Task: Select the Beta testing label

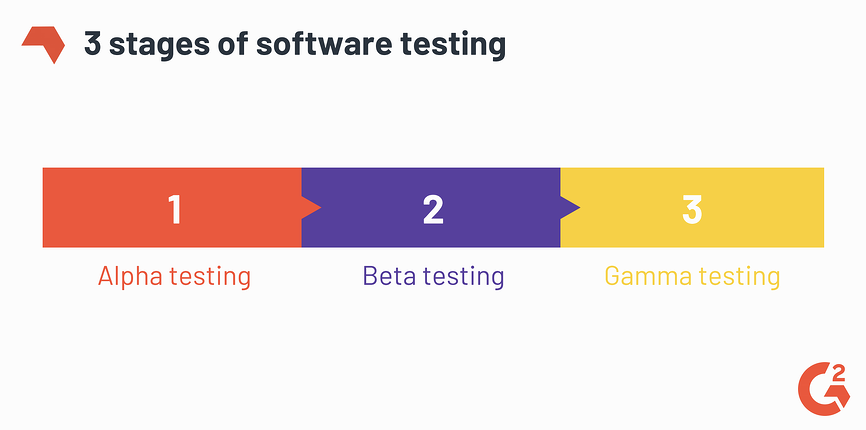Action: point(433,276)
